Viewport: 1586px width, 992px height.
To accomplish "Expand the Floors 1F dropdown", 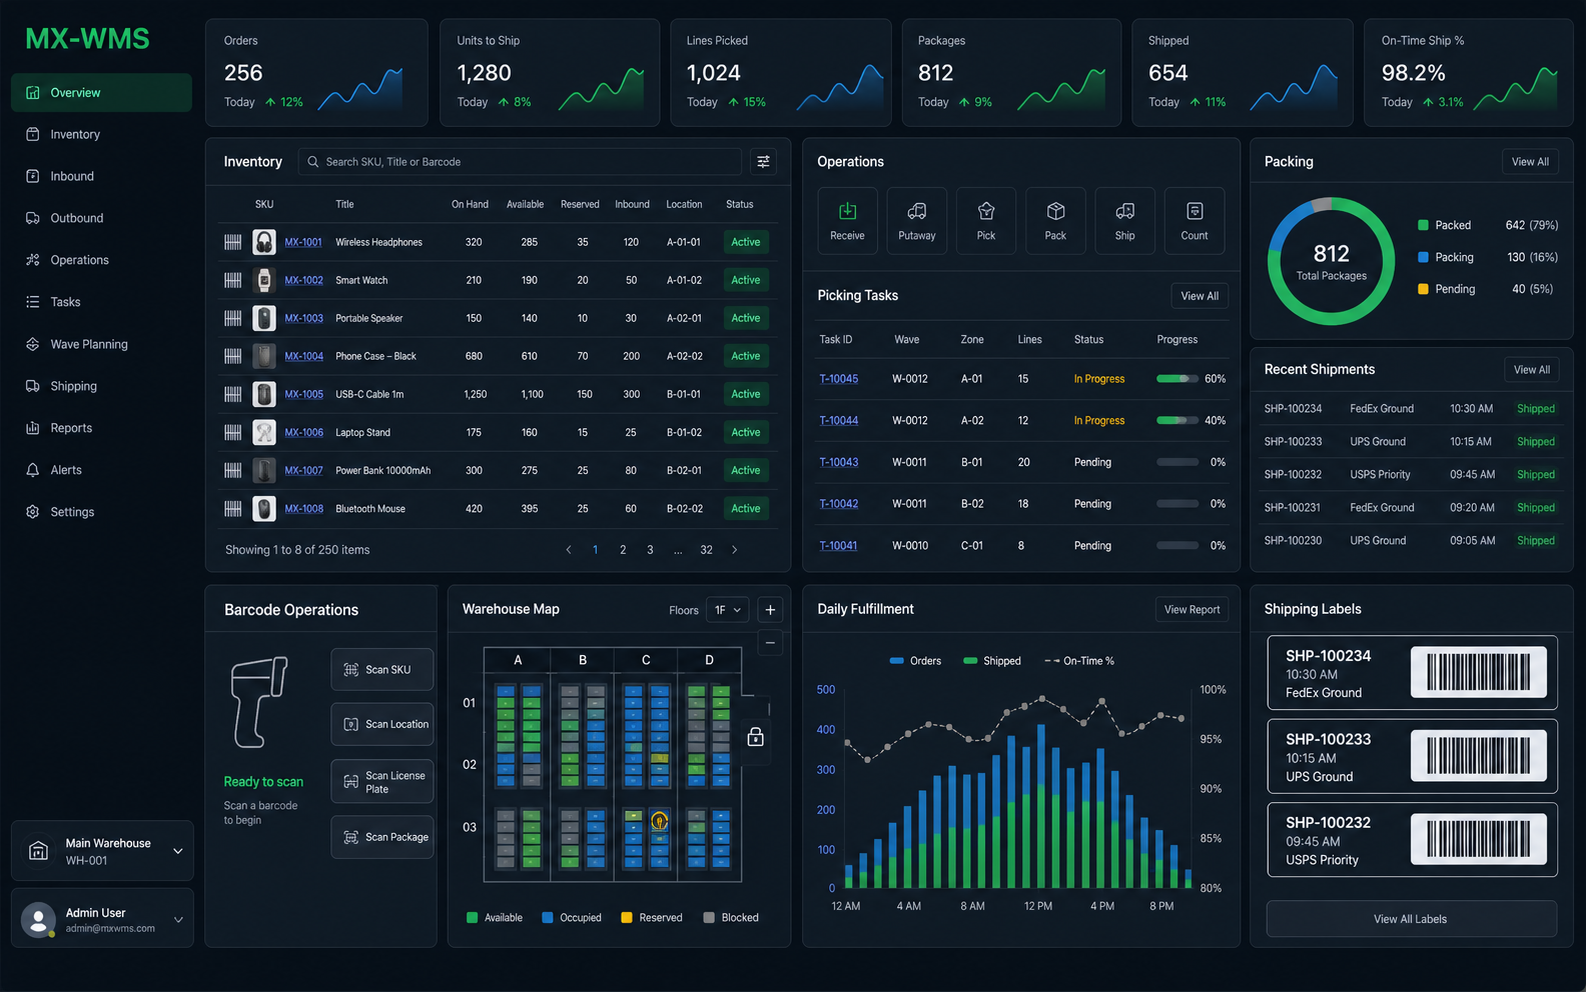I will [727, 610].
